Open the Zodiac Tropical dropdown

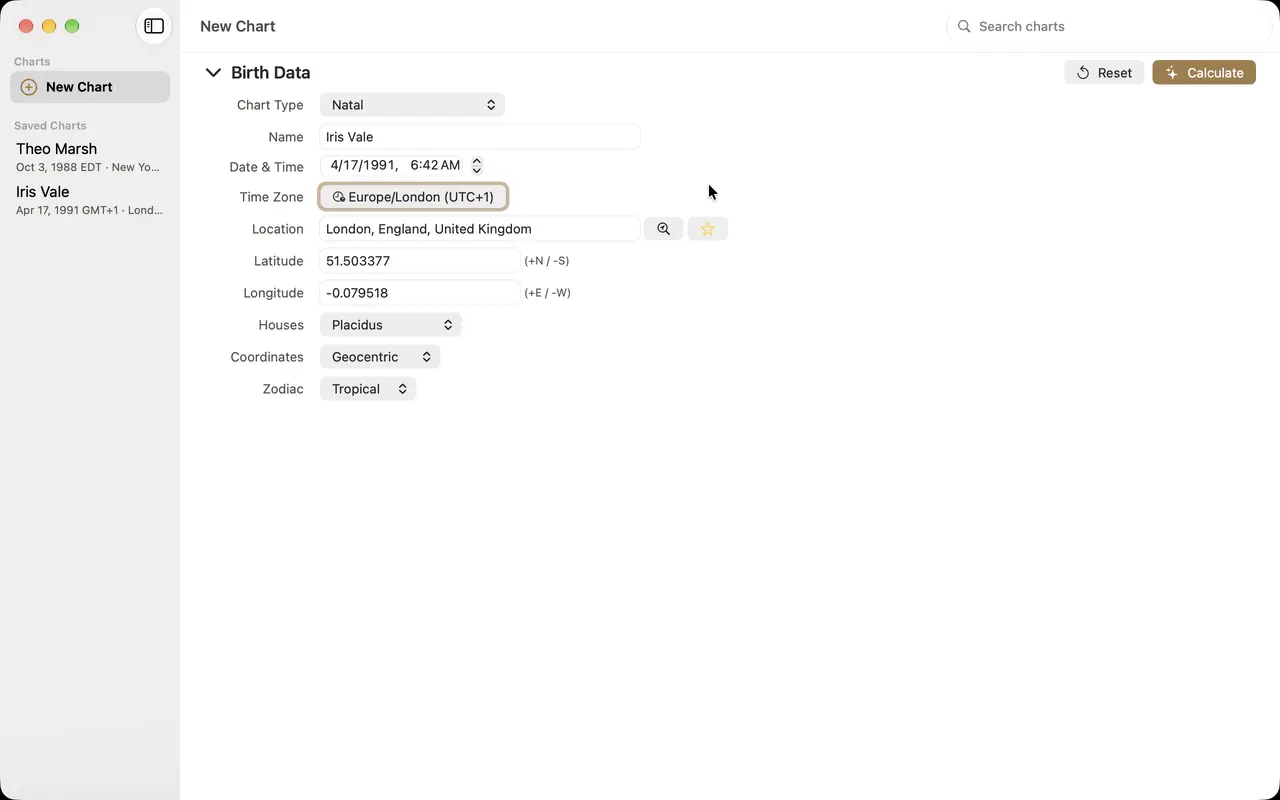[368, 389]
